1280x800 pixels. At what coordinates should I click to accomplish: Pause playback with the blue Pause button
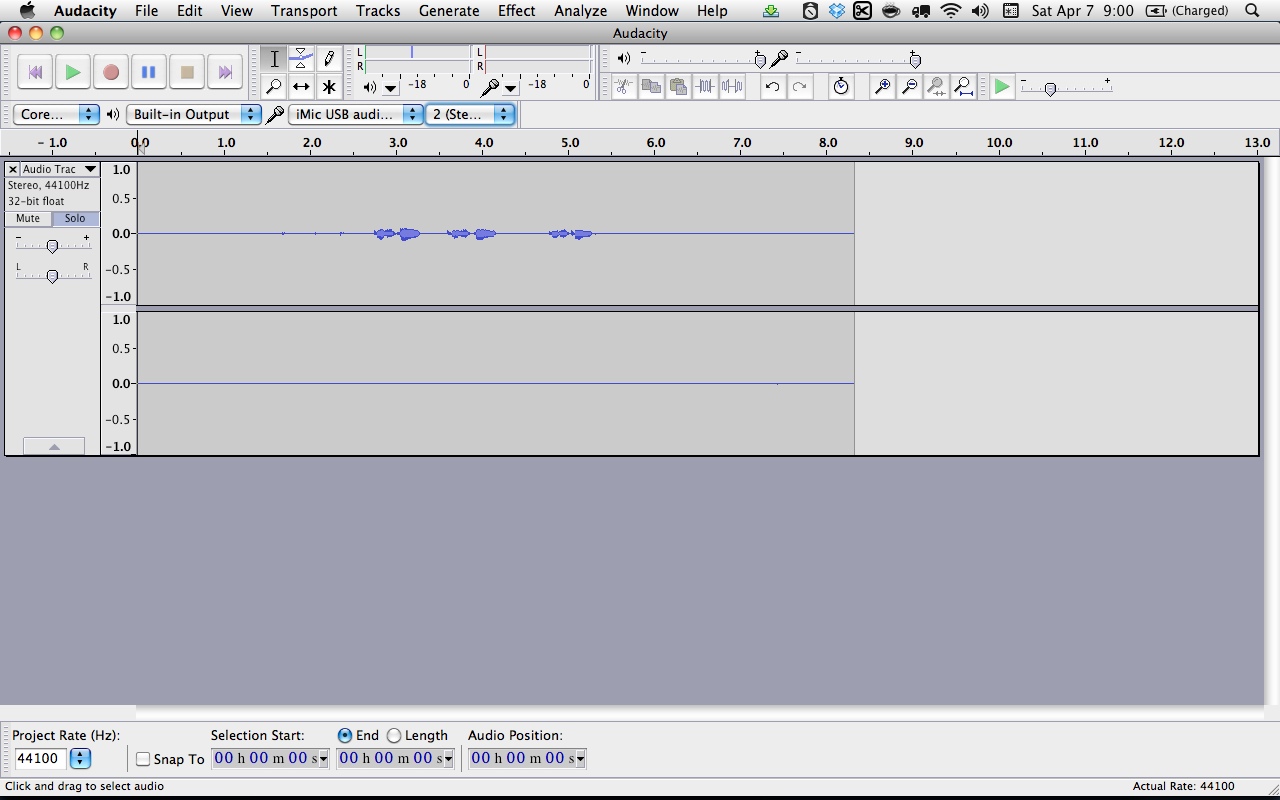click(148, 72)
